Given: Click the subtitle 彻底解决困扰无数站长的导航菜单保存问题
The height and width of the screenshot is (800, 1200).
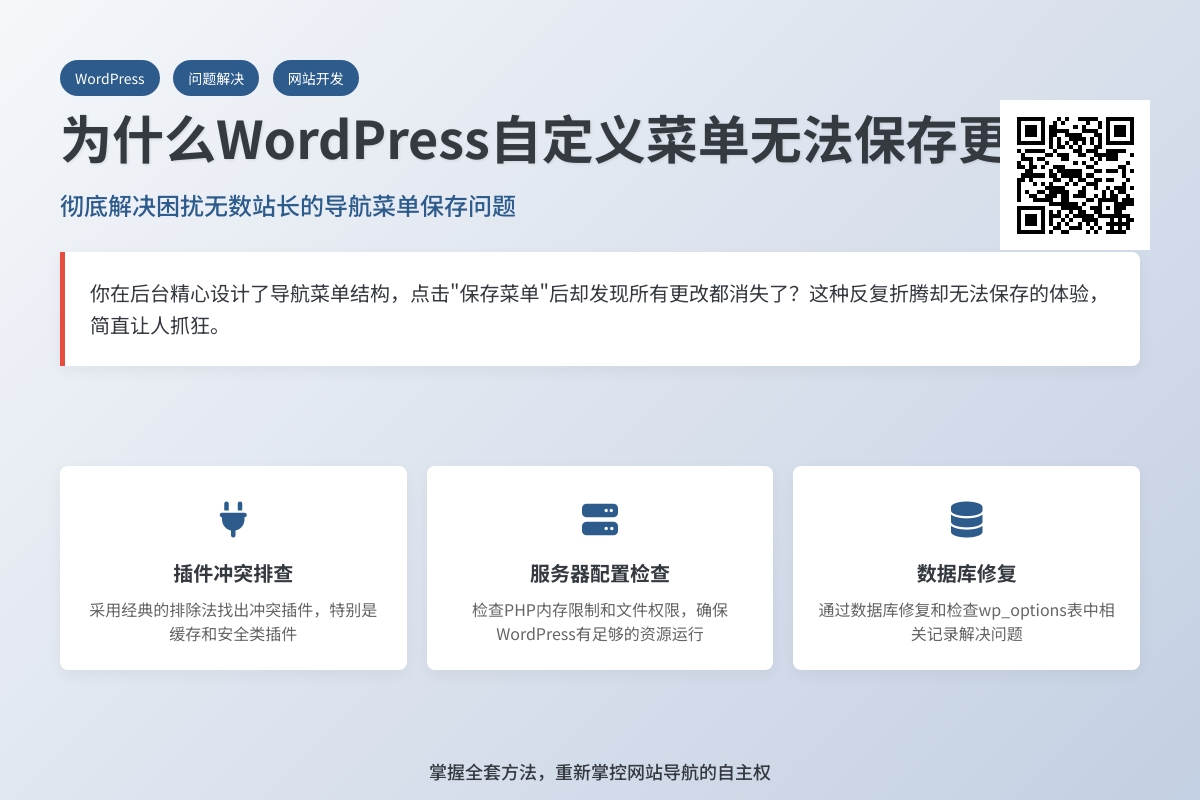Looking at the screenshot, I should point(288,207).
